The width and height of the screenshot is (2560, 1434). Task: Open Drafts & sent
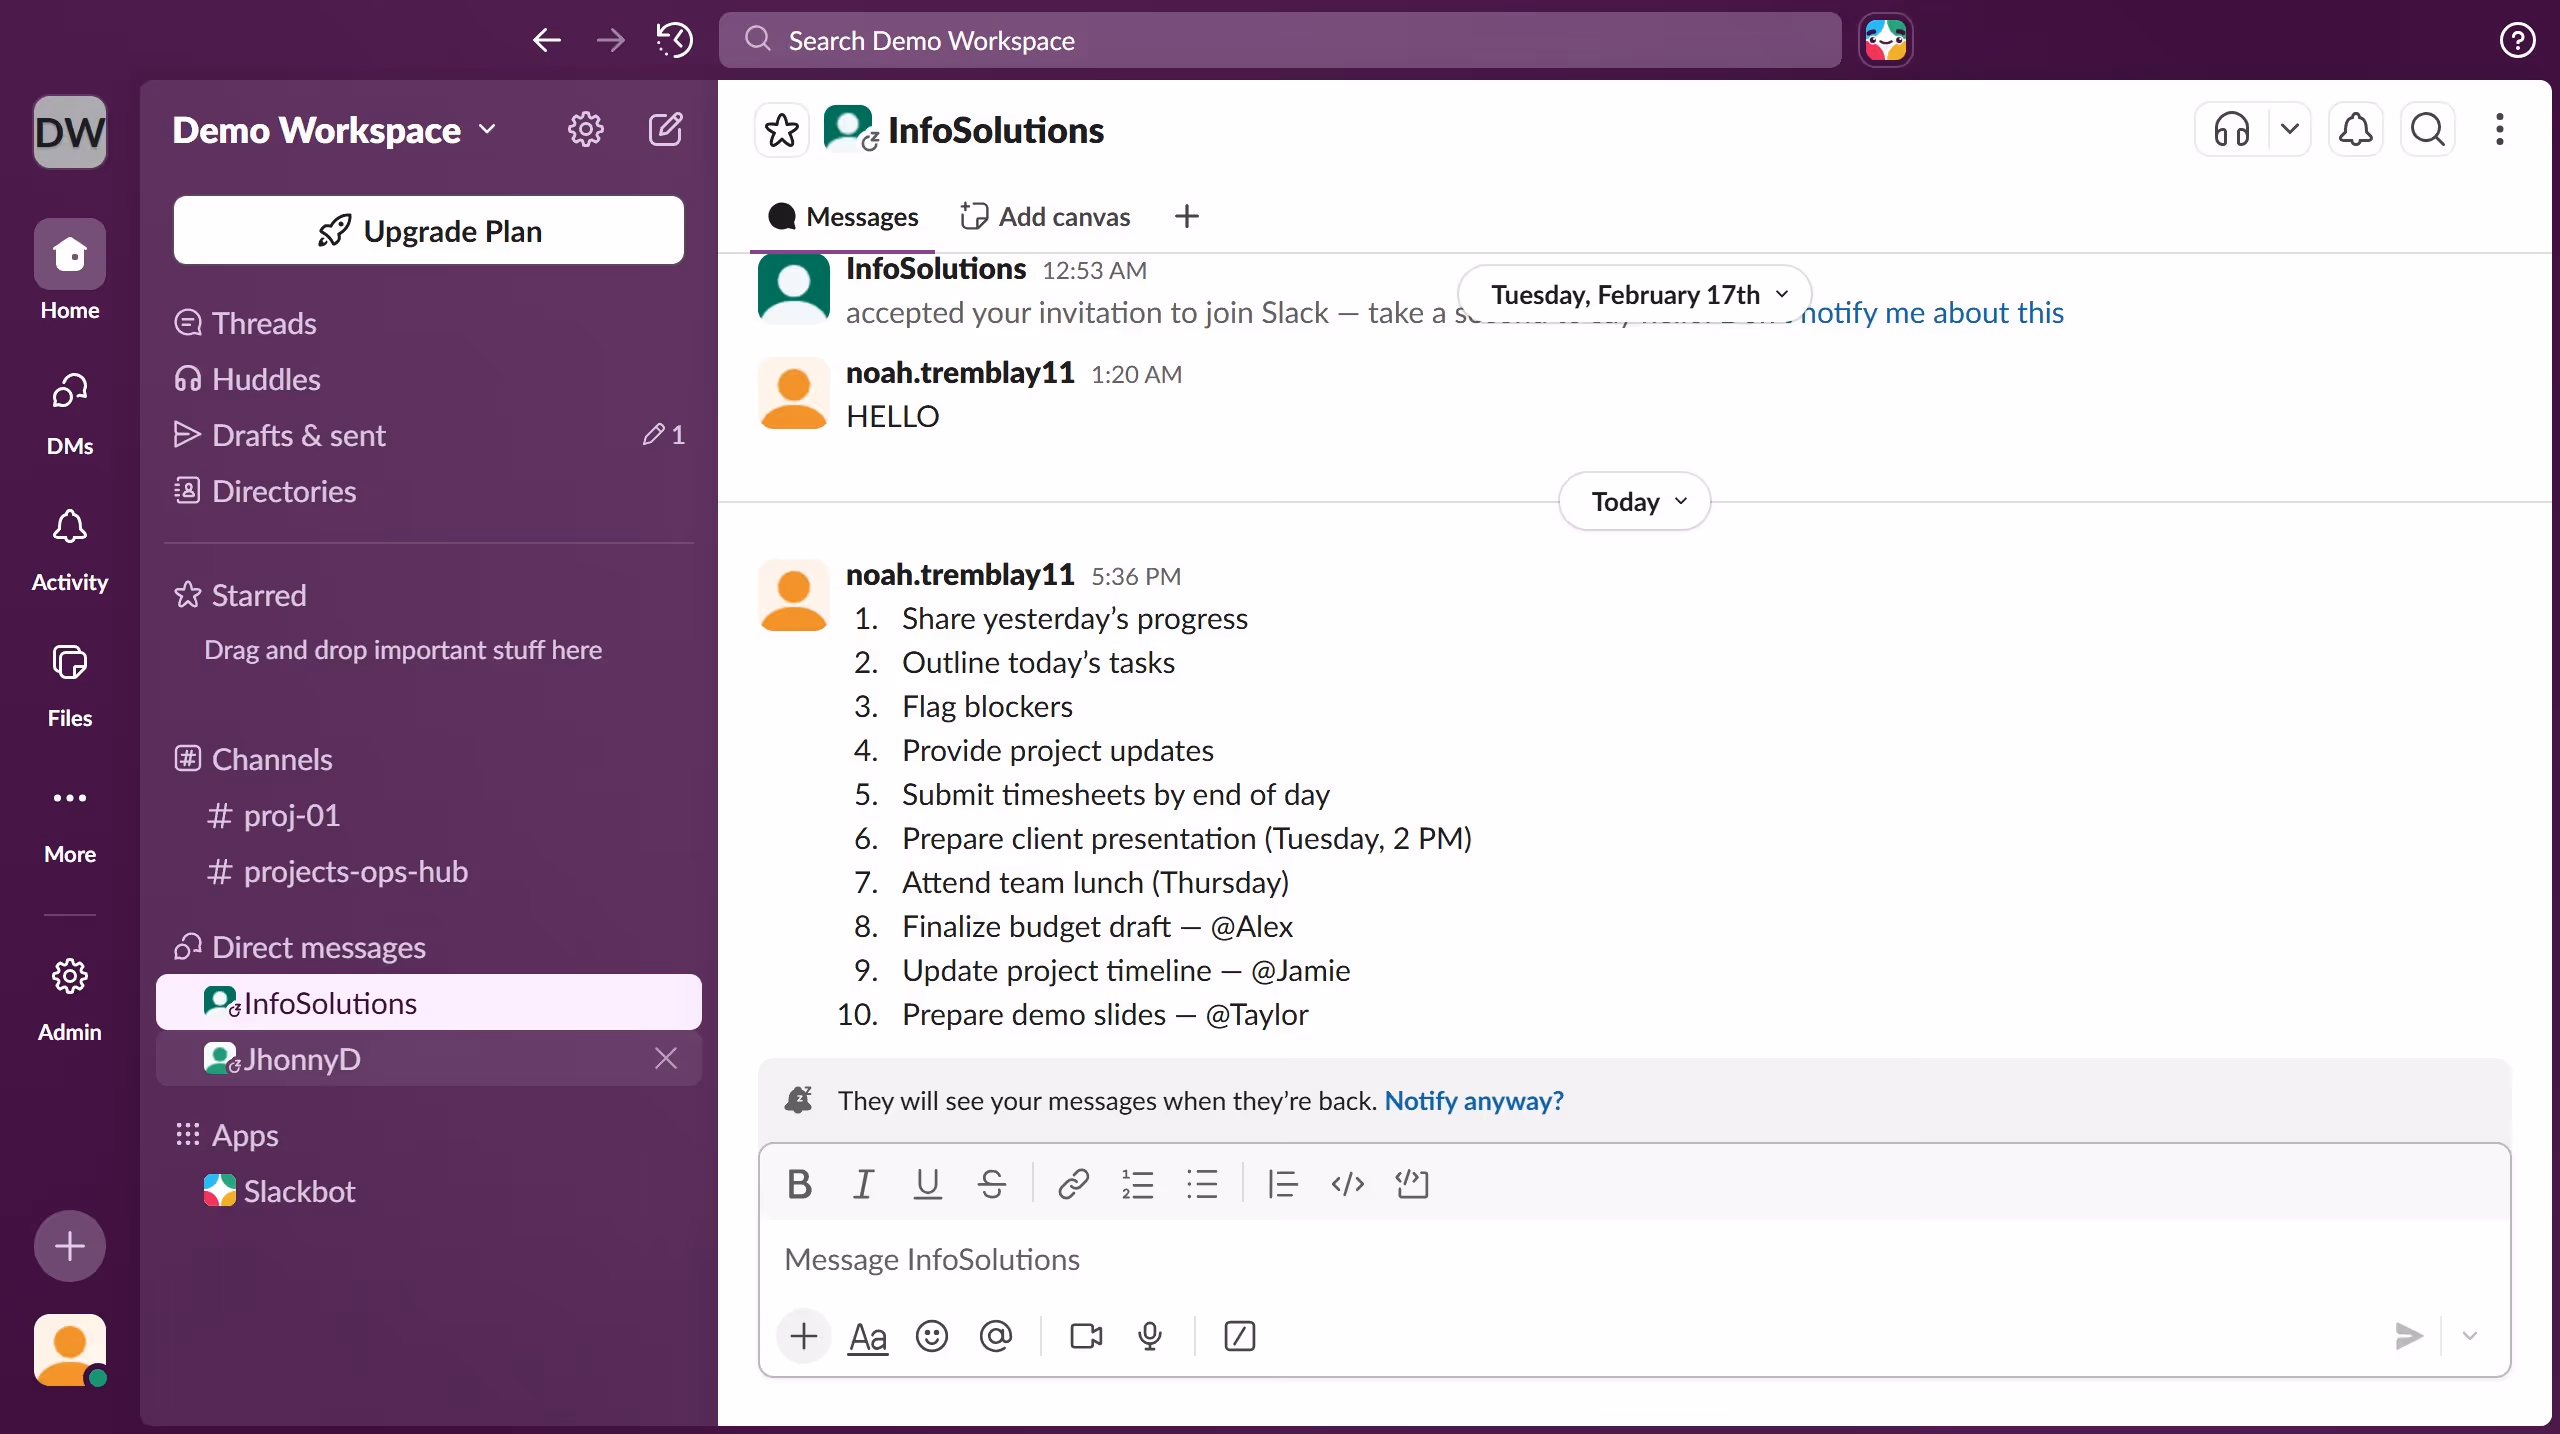click(429, 435)
